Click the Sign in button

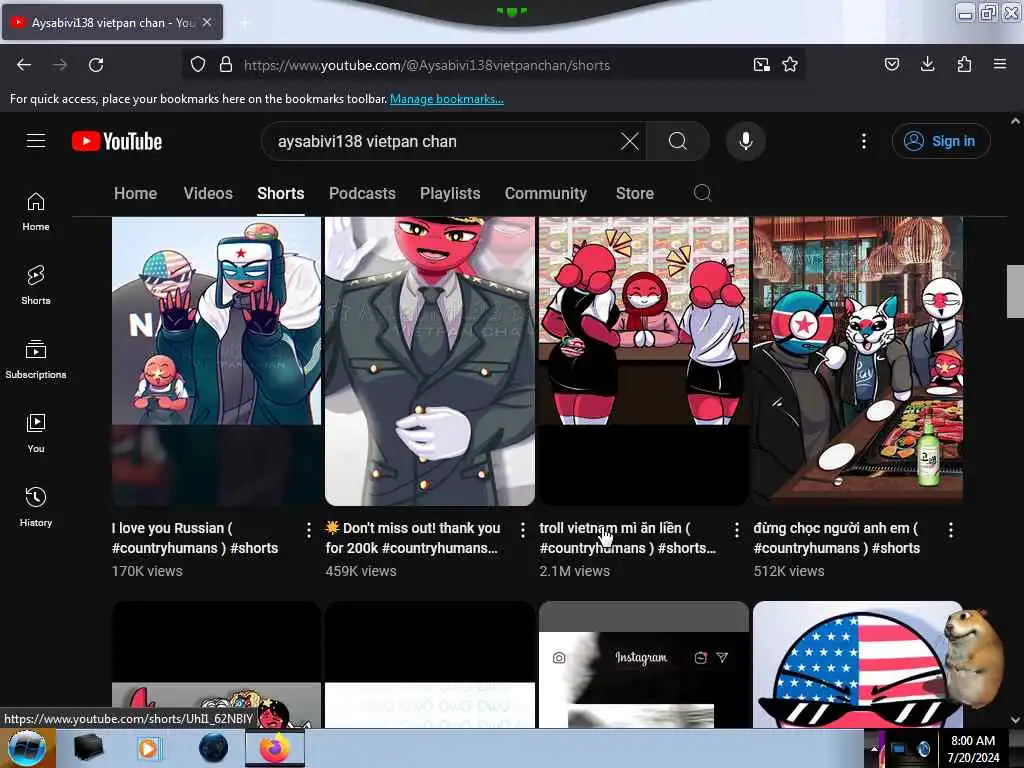(x=941, y=141)
